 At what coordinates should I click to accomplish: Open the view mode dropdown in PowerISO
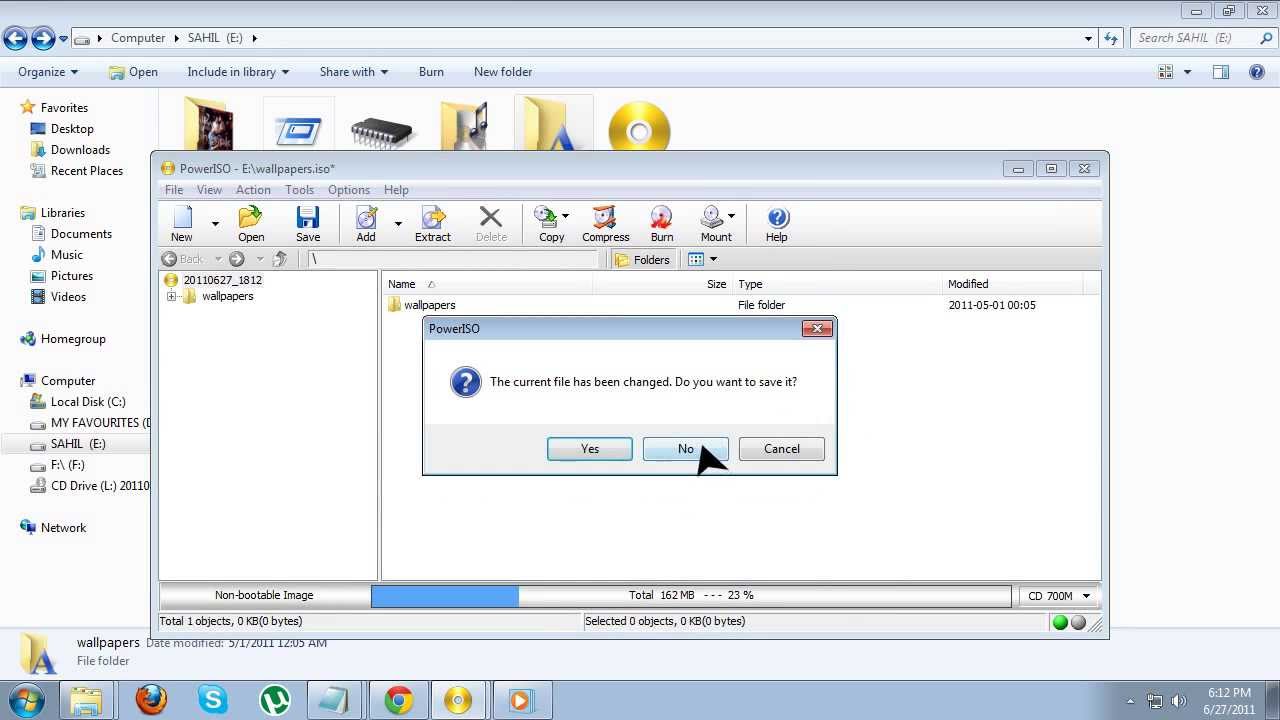[x=713, y=260]
